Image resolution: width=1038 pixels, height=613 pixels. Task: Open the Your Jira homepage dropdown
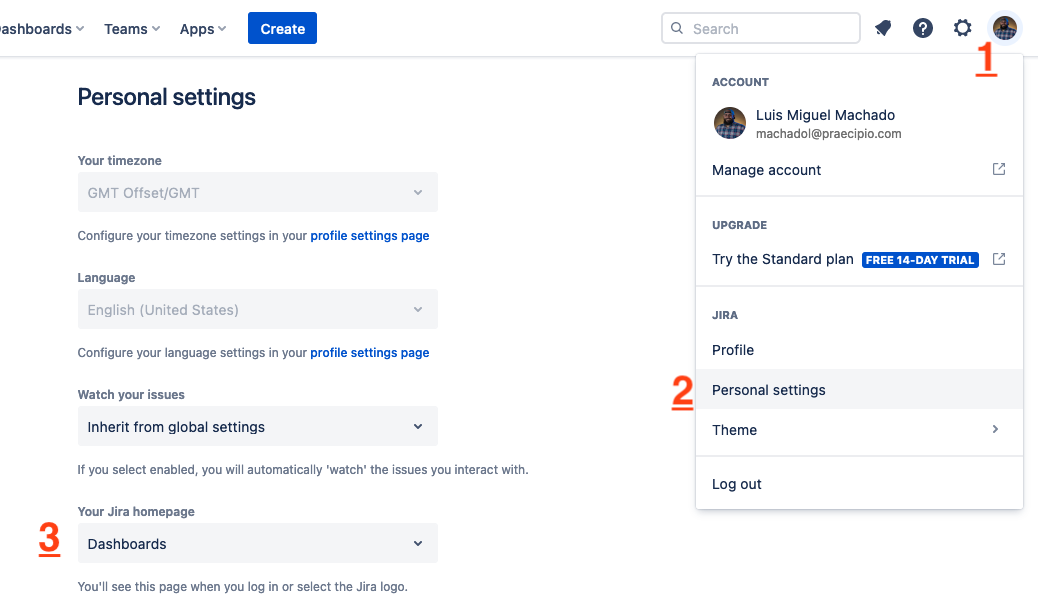(x=258, y=543)
